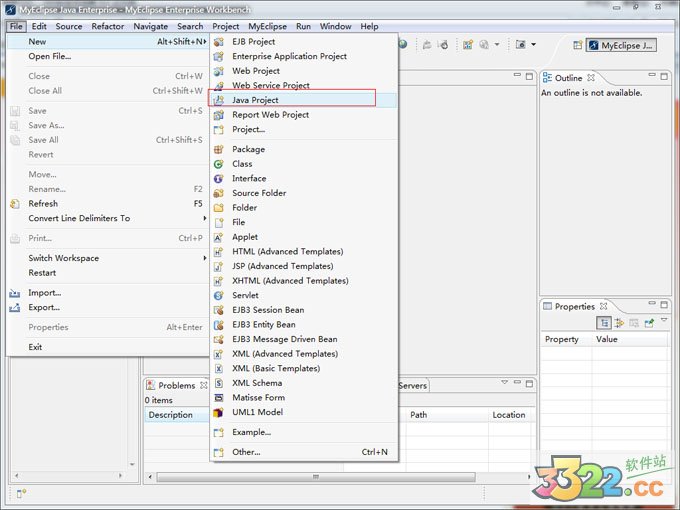Click the Applet icon
The height and width of the screenshot is (510, 680).
point(219,237)
